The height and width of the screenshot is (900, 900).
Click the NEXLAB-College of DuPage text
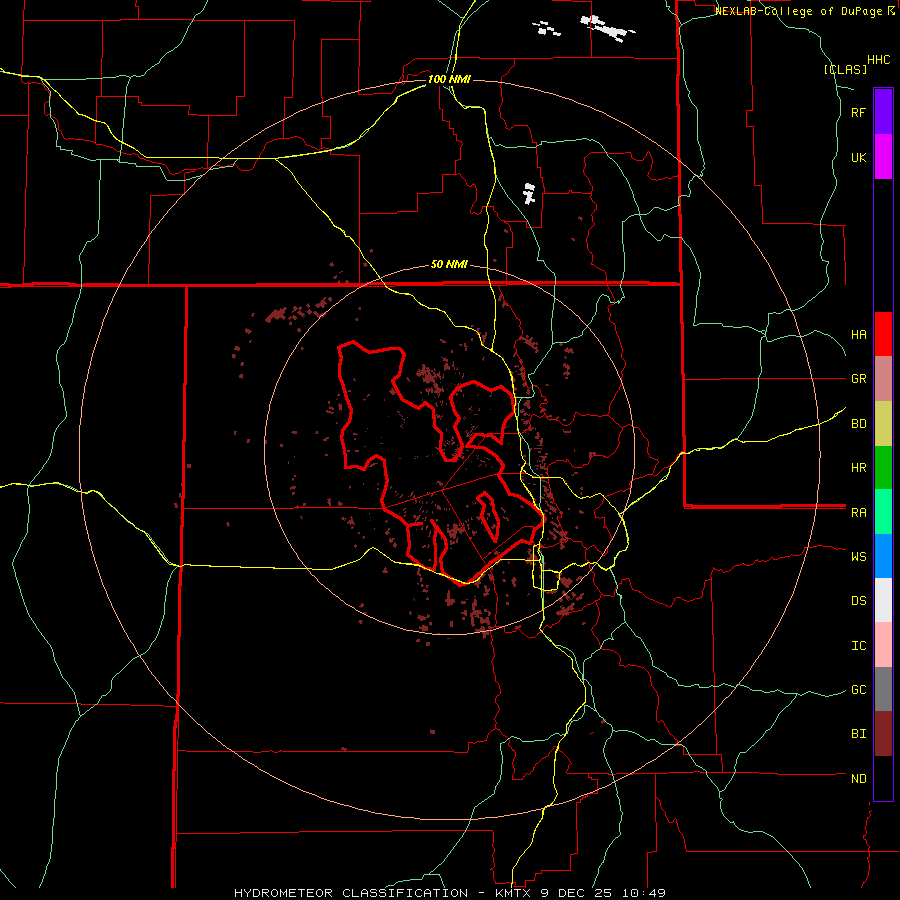(x=799, y=11)
